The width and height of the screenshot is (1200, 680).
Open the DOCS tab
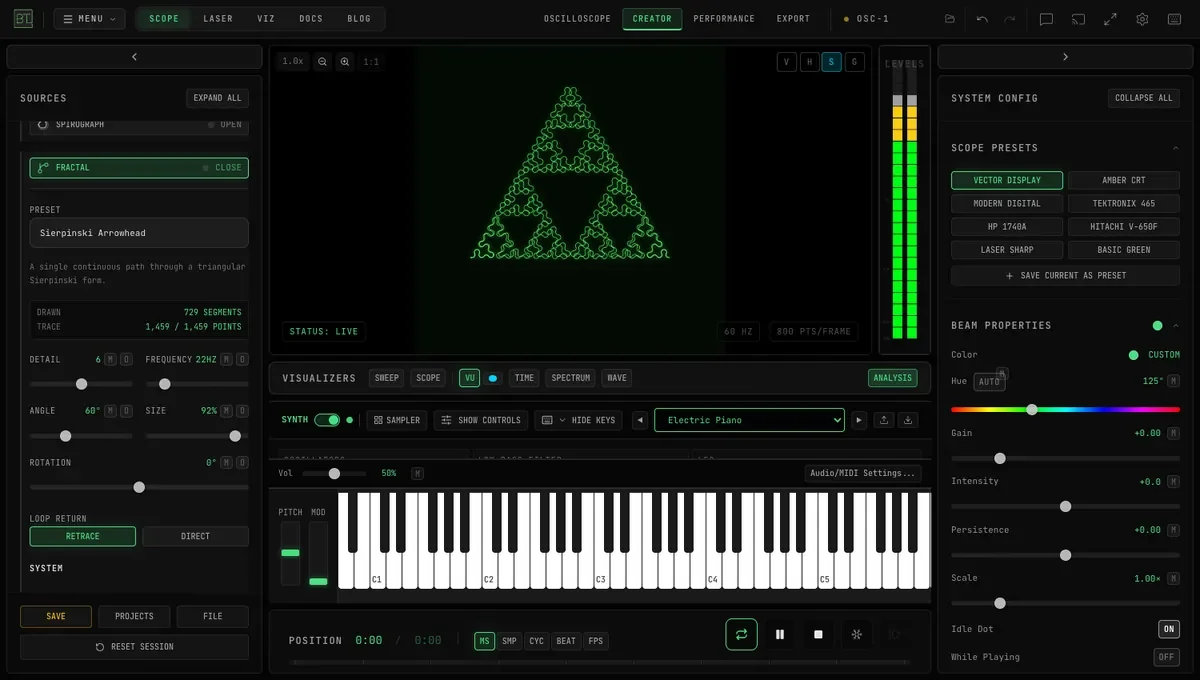point(311,19)
